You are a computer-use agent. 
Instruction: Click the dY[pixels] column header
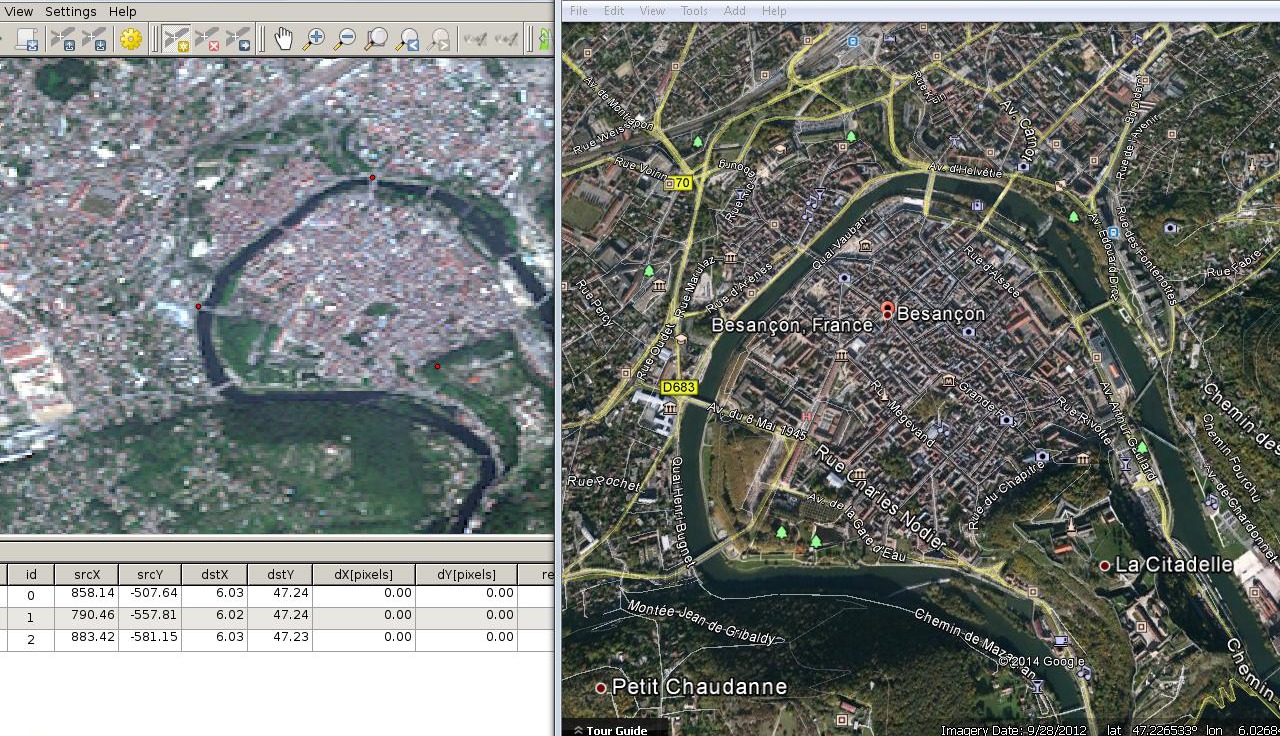[466, 574]
